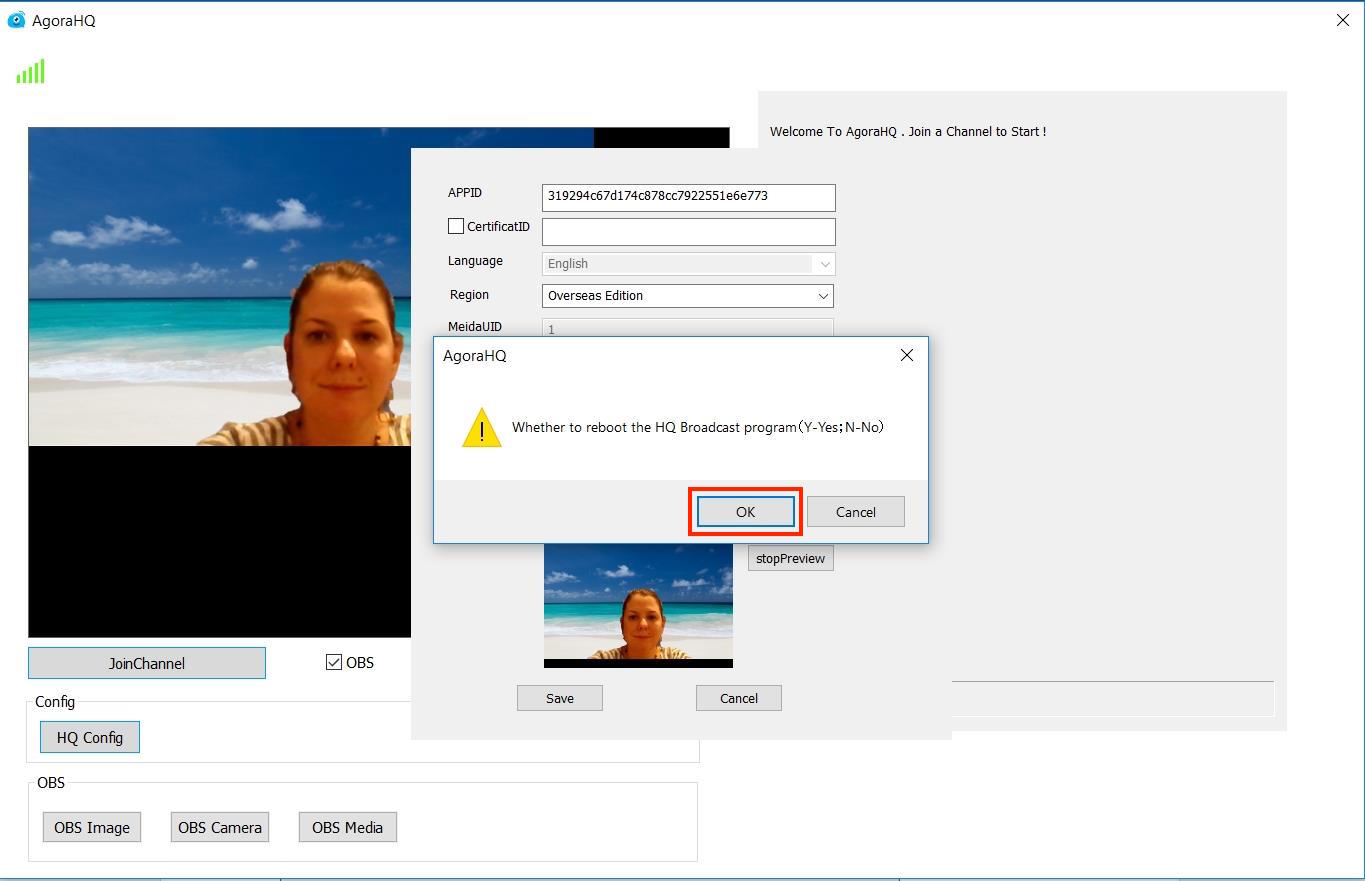Cancel the config panel
The width and height of the screenshot is (1365, 881).
(739, 698)
